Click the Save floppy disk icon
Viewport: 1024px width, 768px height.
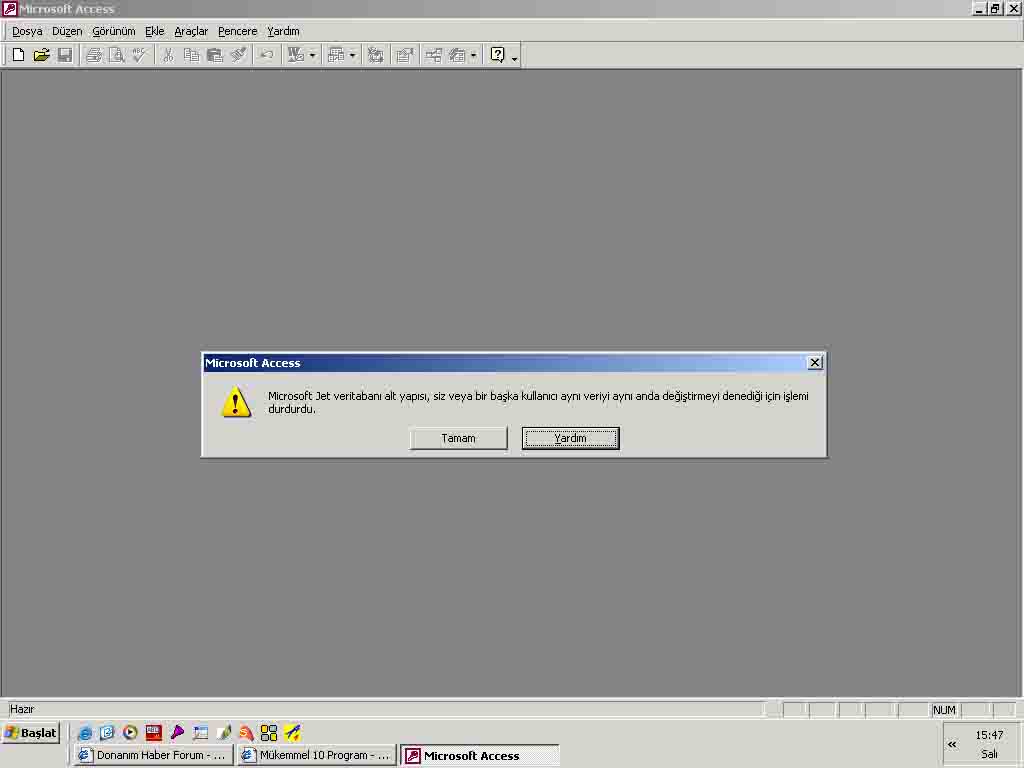(64, 56)
